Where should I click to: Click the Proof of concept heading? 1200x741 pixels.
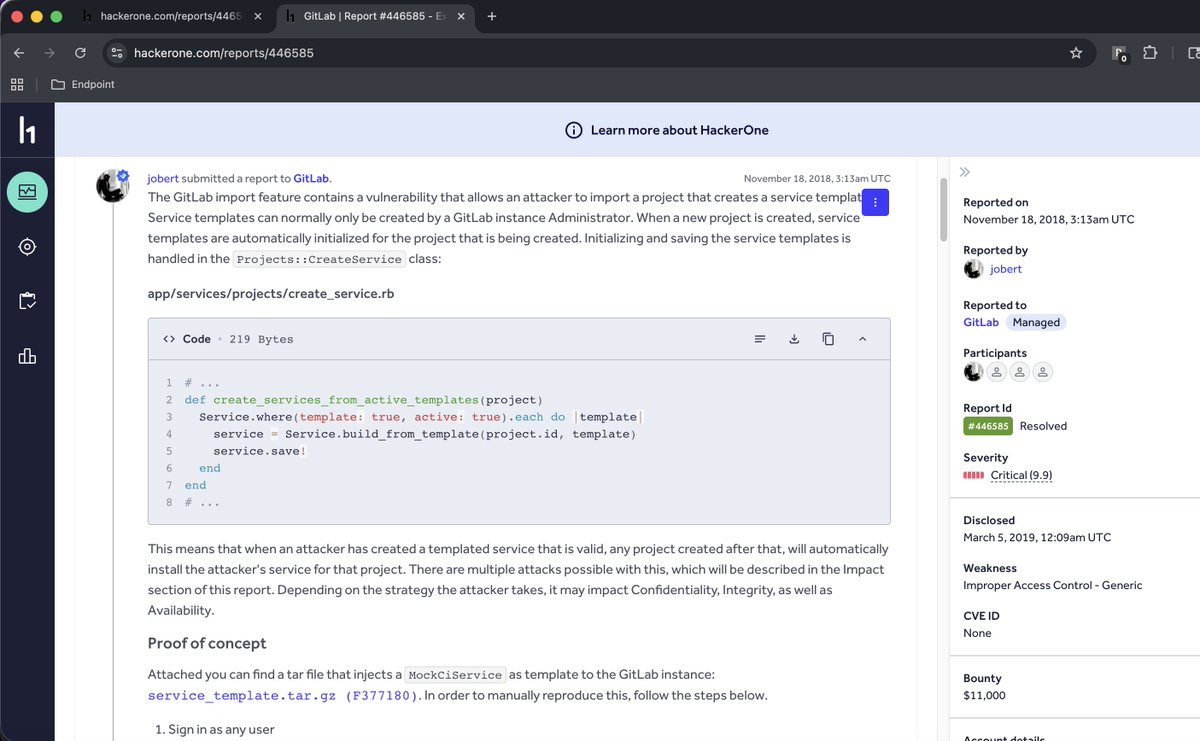(x=207, y=642)
